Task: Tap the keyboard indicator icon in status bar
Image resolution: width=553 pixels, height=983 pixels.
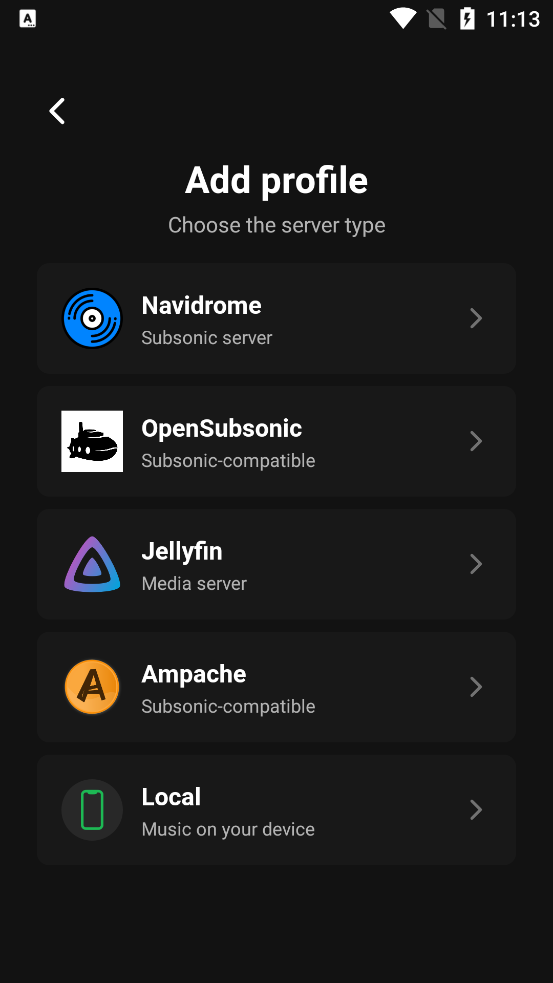Action: point(28,19)
